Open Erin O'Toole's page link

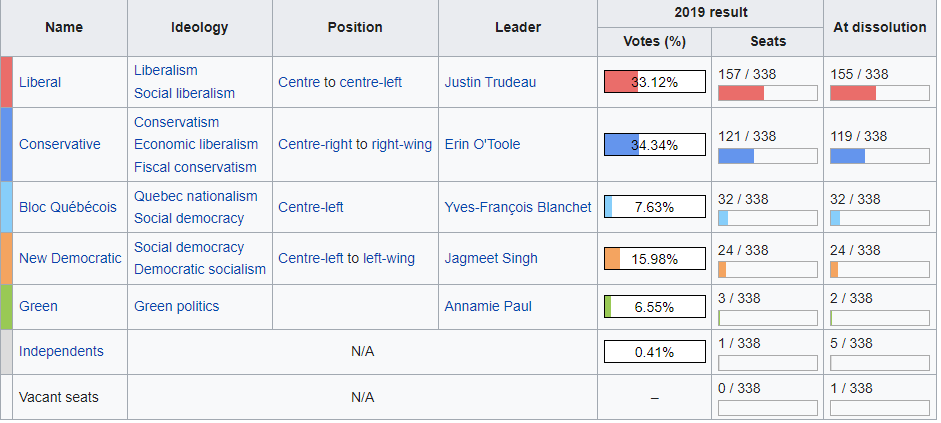point(482,144)
